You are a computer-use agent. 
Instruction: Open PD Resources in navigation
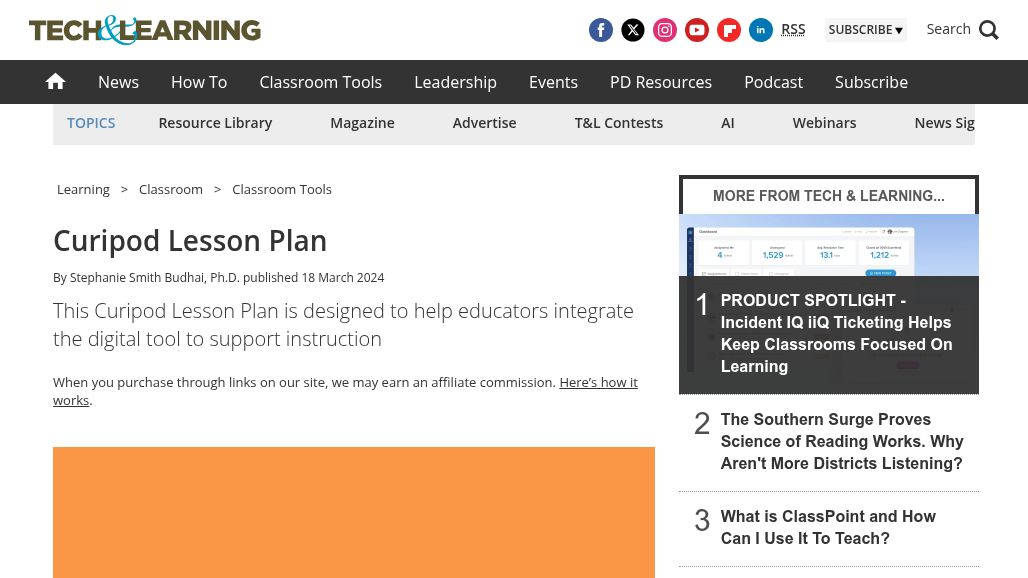pyautogui.click(x=661, y=82)
